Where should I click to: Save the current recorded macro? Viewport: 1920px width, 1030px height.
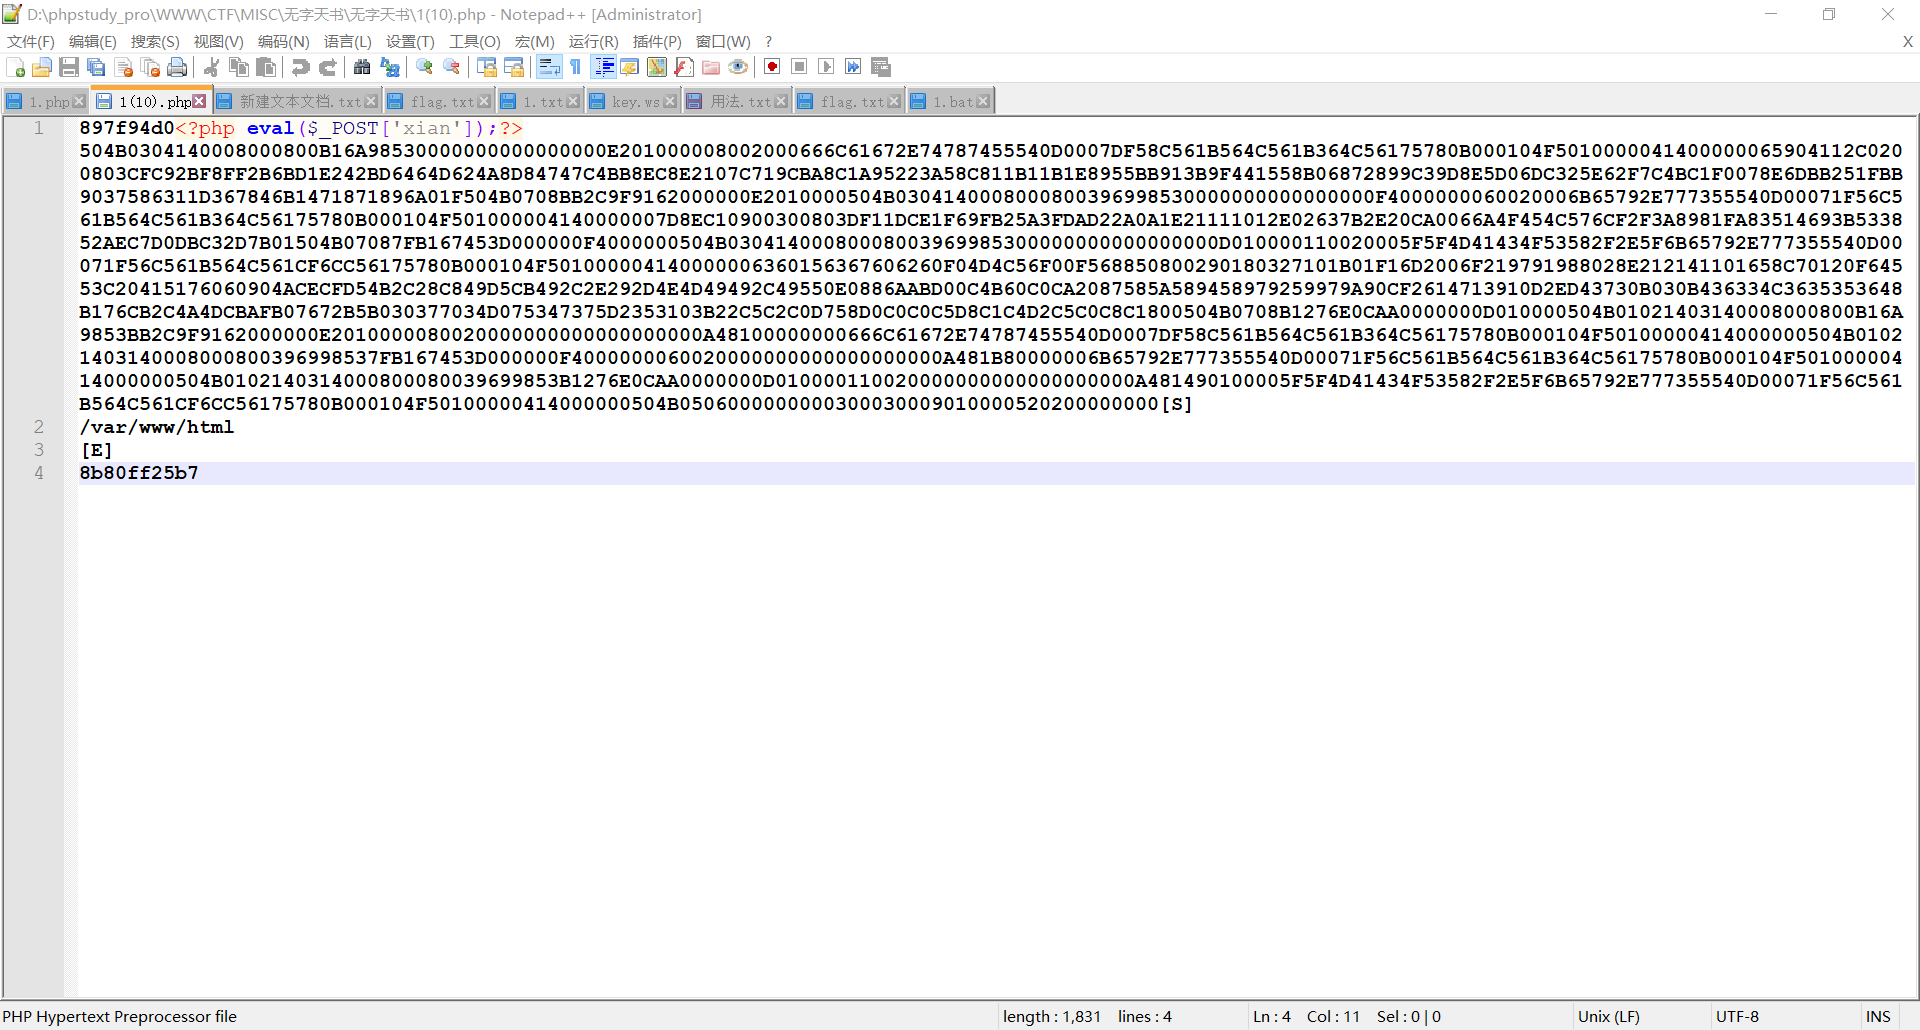point(881,67)
